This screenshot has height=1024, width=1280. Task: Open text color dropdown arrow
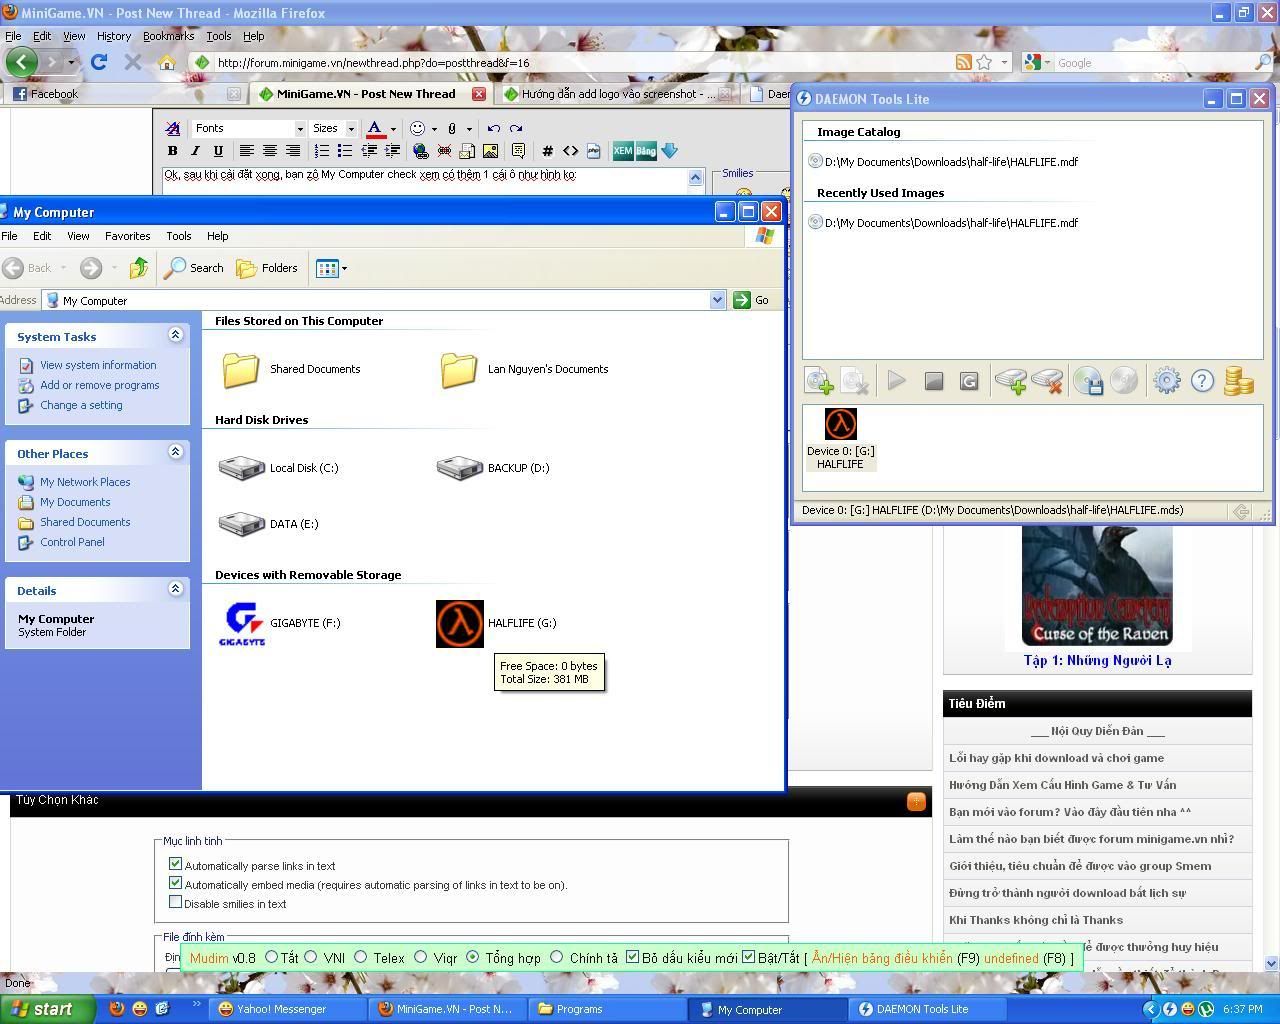click(393, 129)
